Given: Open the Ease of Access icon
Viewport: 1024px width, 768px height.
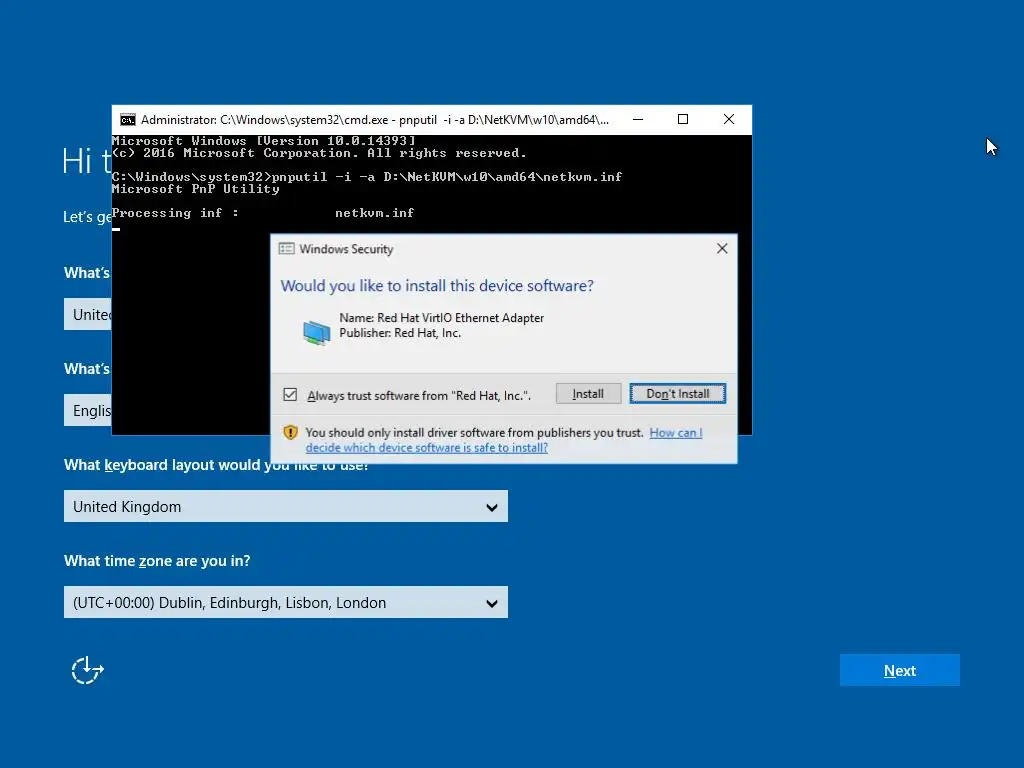Looking at the screenshot, I should point(88,670).
